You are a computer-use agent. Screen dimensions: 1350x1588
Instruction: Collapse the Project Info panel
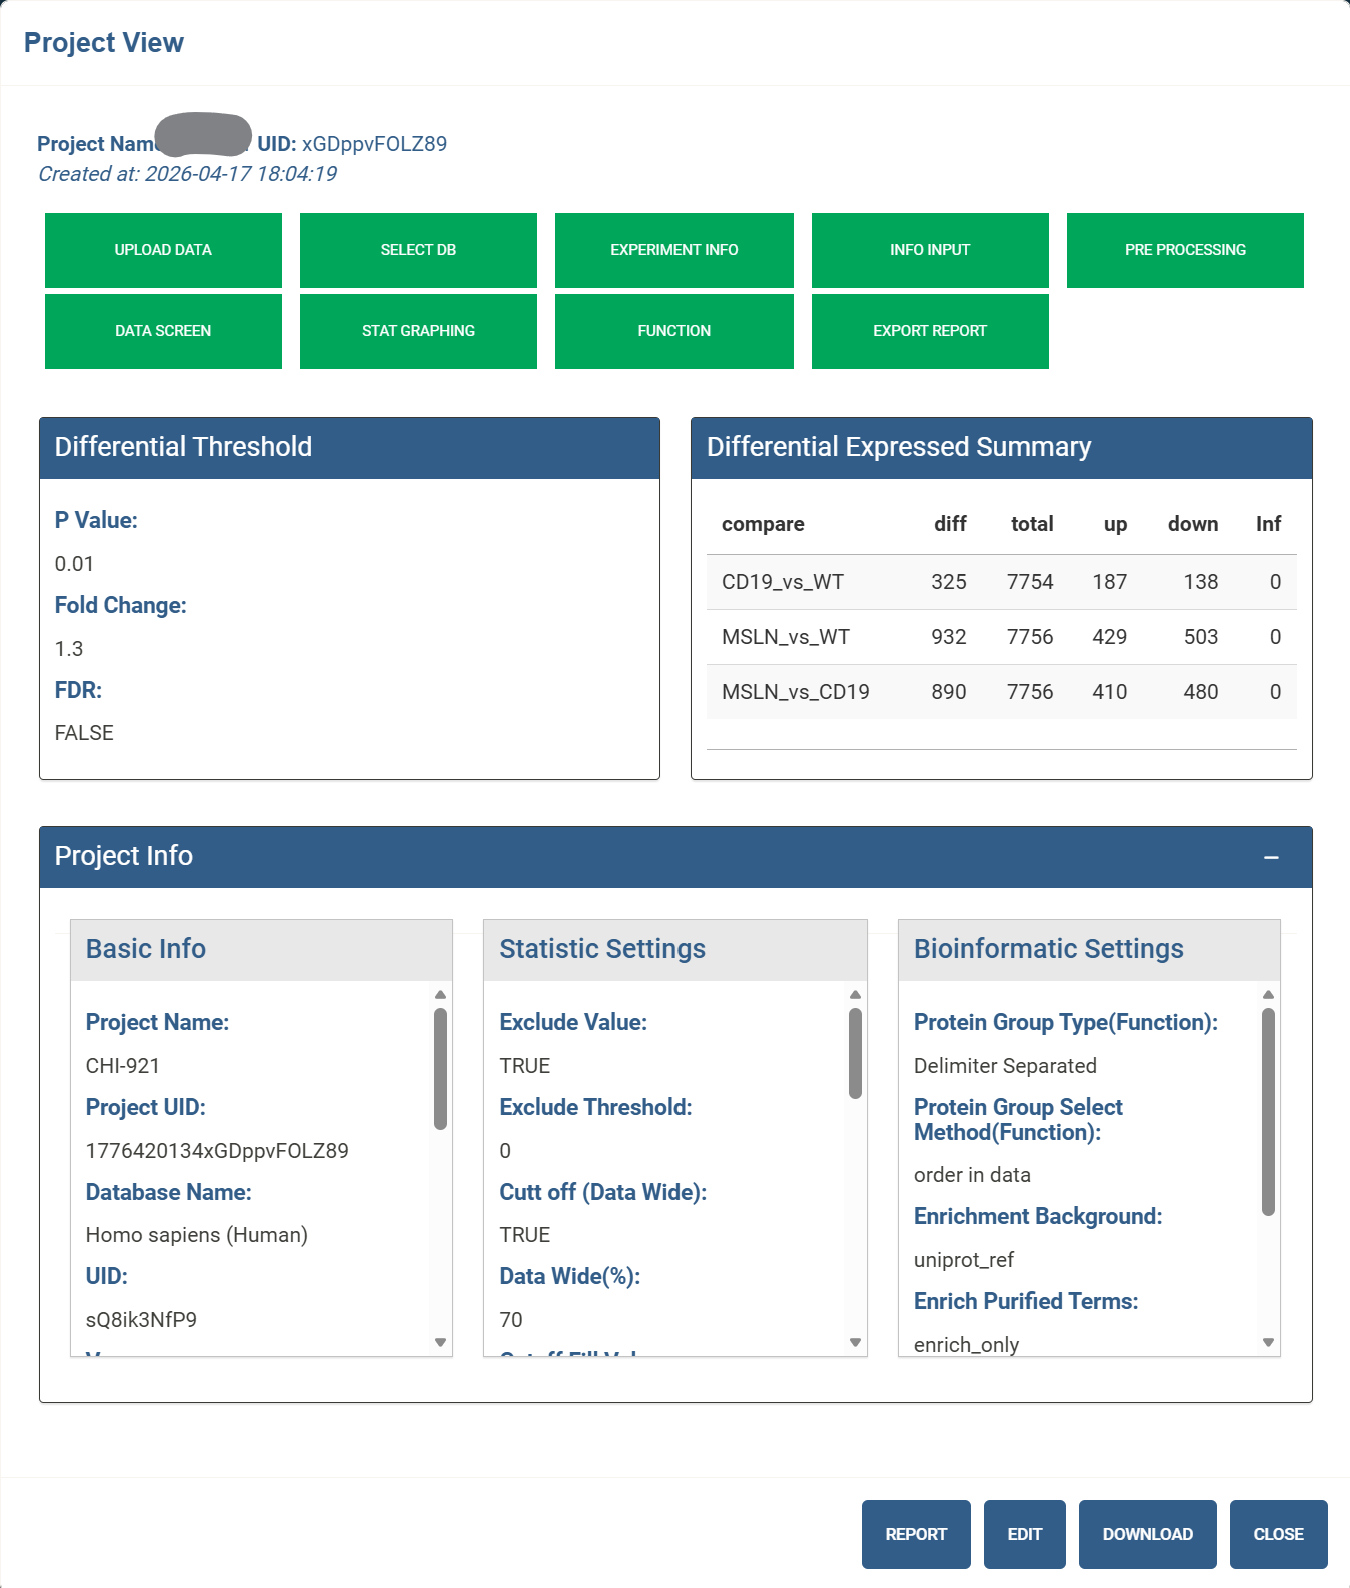click(1271, 858)
